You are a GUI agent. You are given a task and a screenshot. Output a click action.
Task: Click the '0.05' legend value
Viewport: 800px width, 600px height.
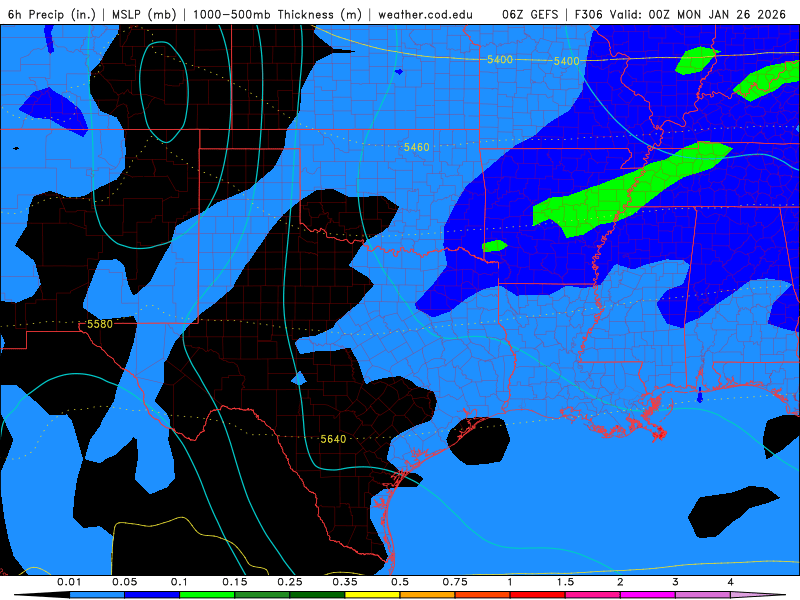[x=124, y=582]
